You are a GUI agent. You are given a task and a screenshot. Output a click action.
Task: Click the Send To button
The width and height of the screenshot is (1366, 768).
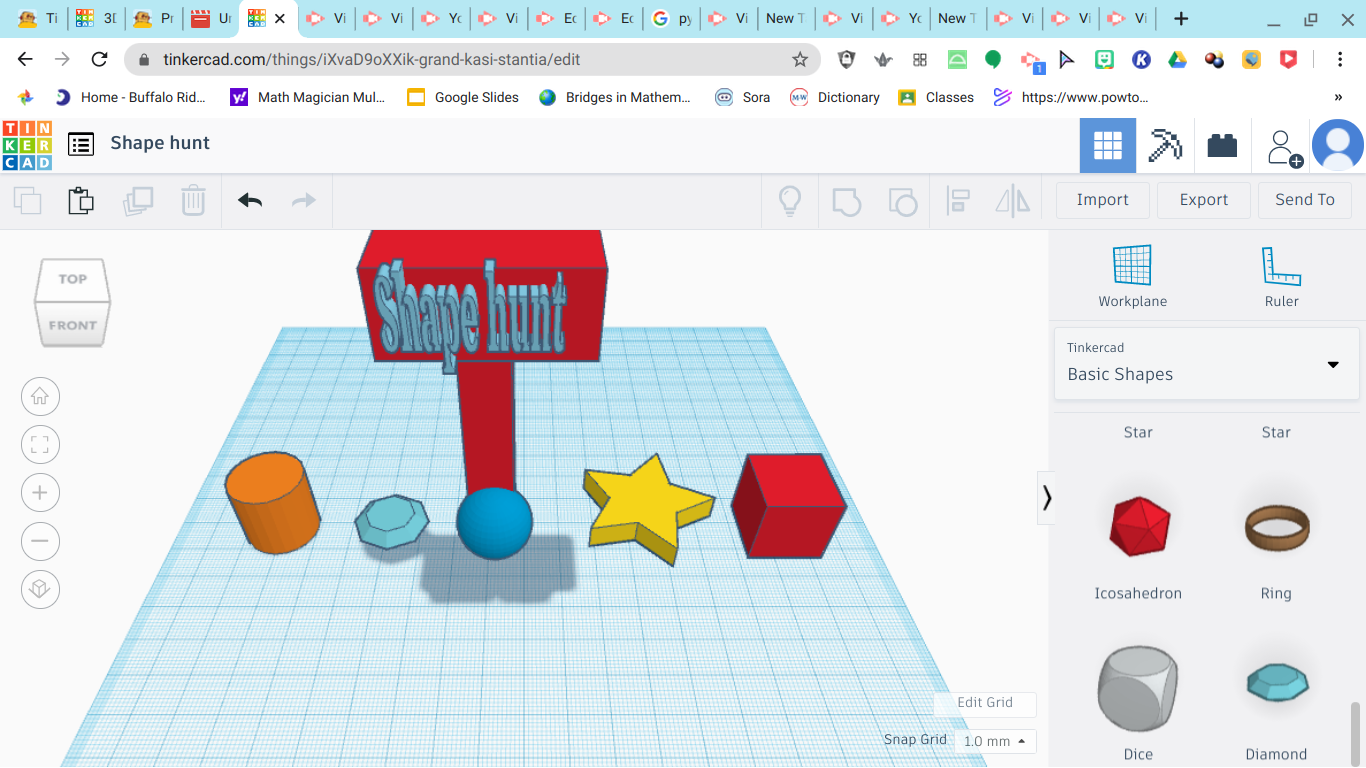1305,200
